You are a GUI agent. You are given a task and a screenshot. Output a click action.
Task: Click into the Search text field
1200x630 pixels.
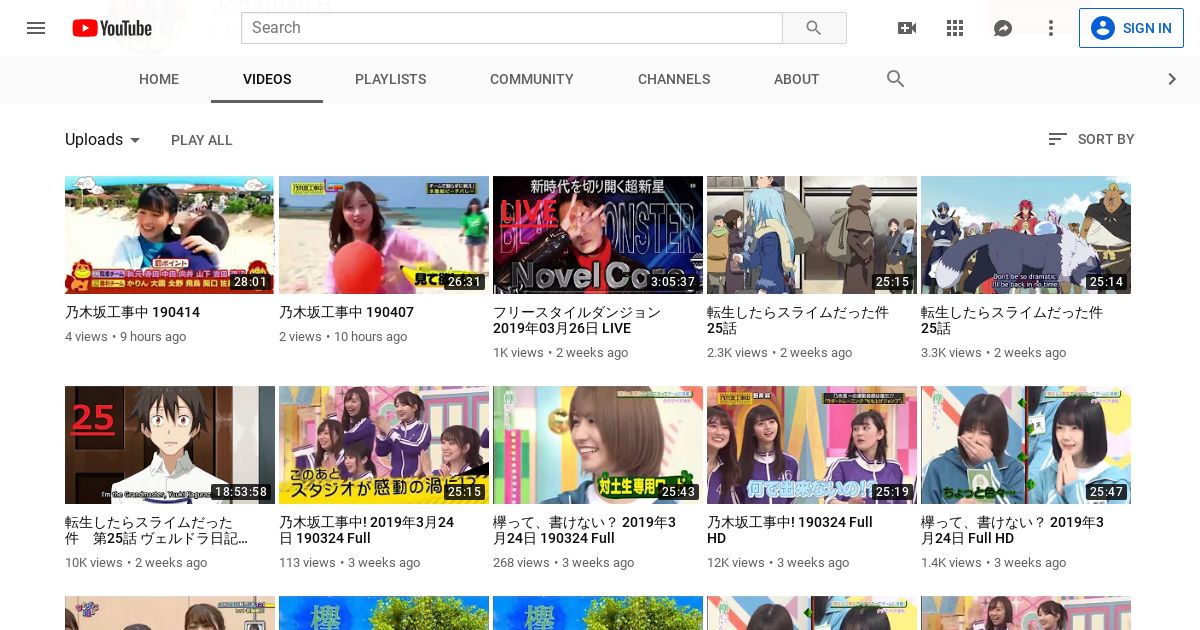[x=512, y=28]
